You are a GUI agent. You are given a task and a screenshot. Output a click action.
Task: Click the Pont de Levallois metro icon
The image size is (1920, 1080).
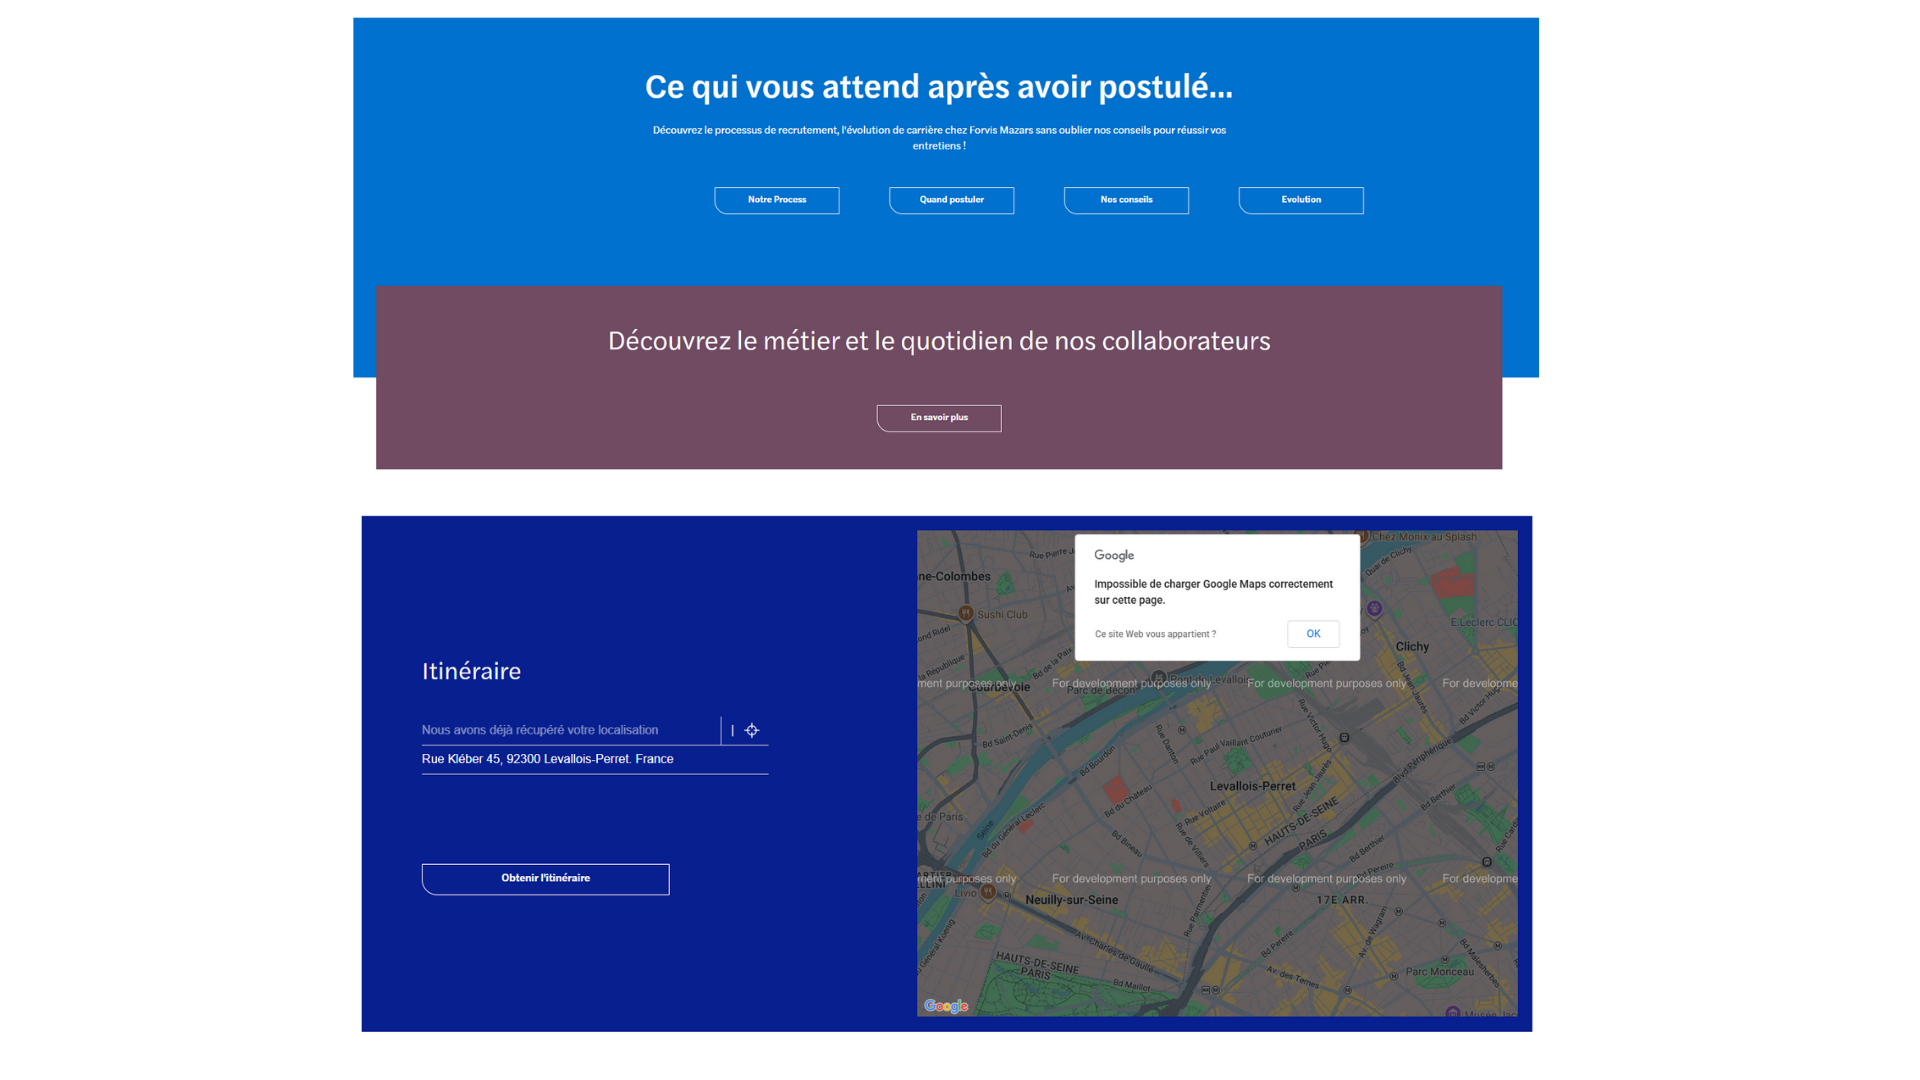[x=1159, y=678]
